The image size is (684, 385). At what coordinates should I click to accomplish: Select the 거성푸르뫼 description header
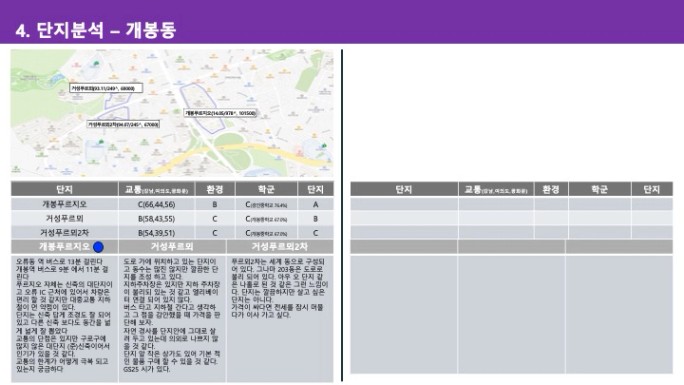pos(172,247)
